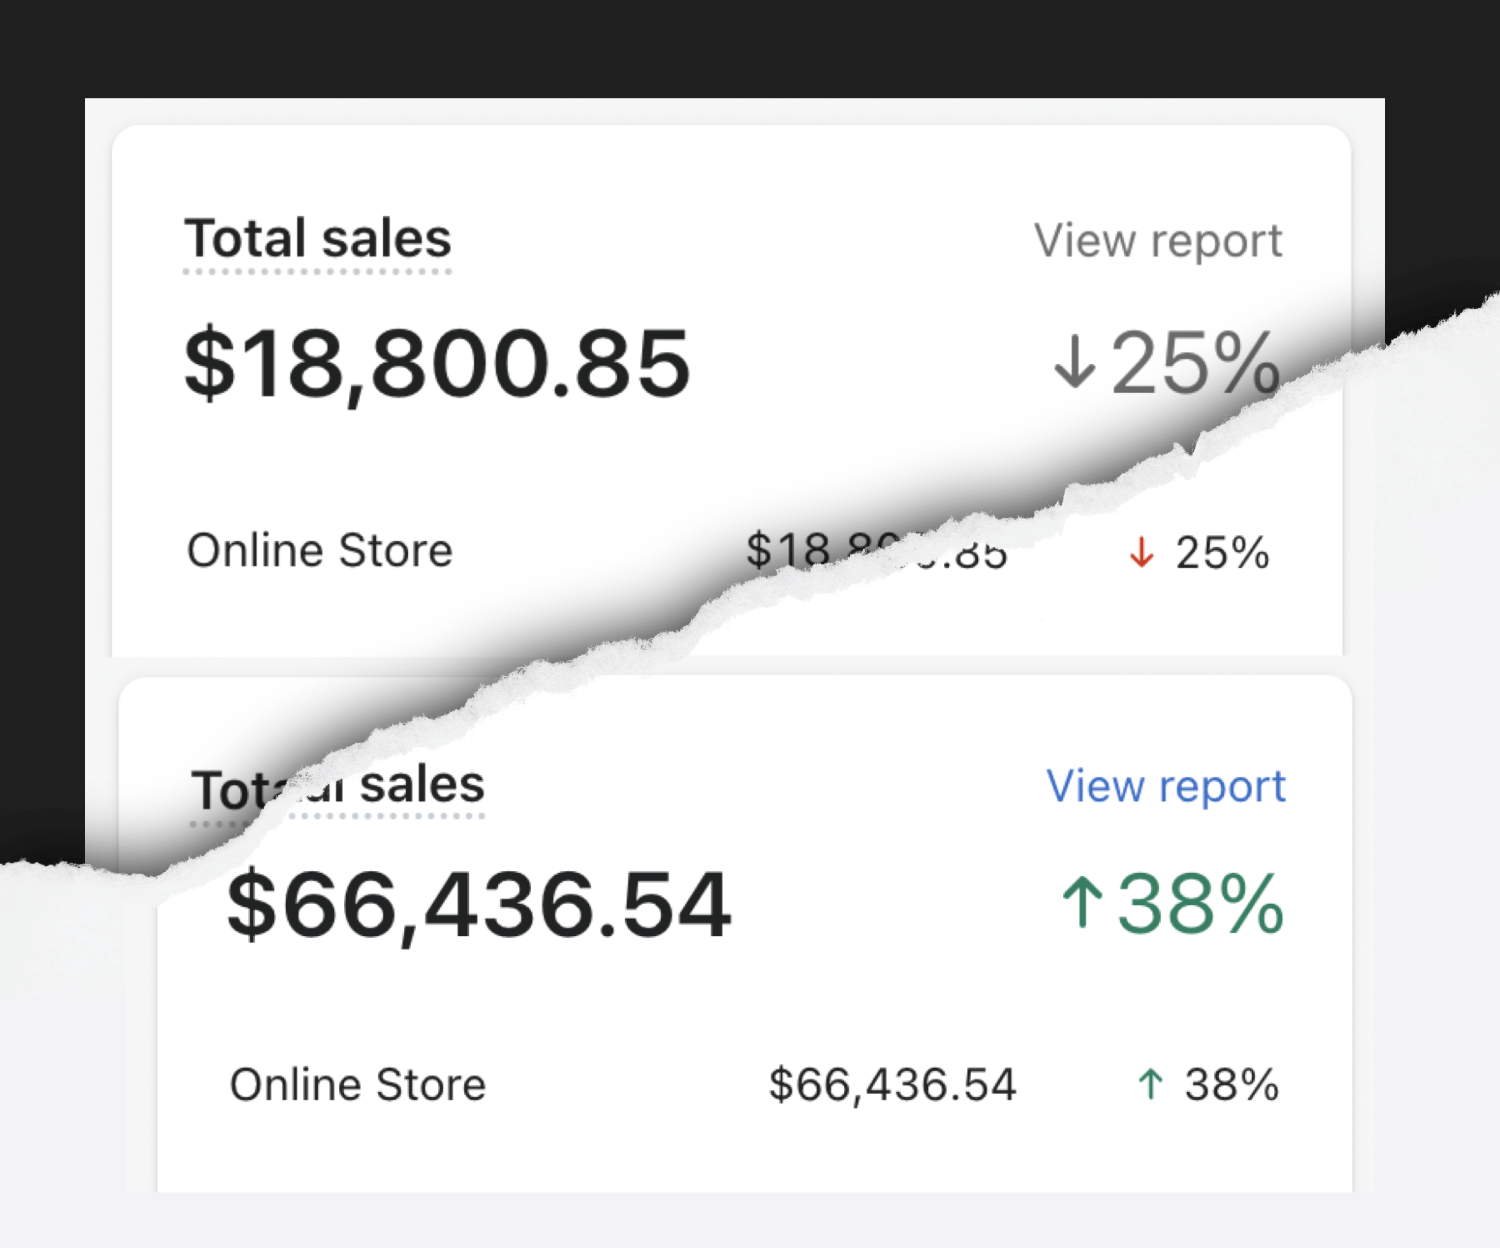The height and width of the screenshot is (1248, 1500).
Task: Select Online Store label in the 25% card
Action: click(x=320, y=551)
